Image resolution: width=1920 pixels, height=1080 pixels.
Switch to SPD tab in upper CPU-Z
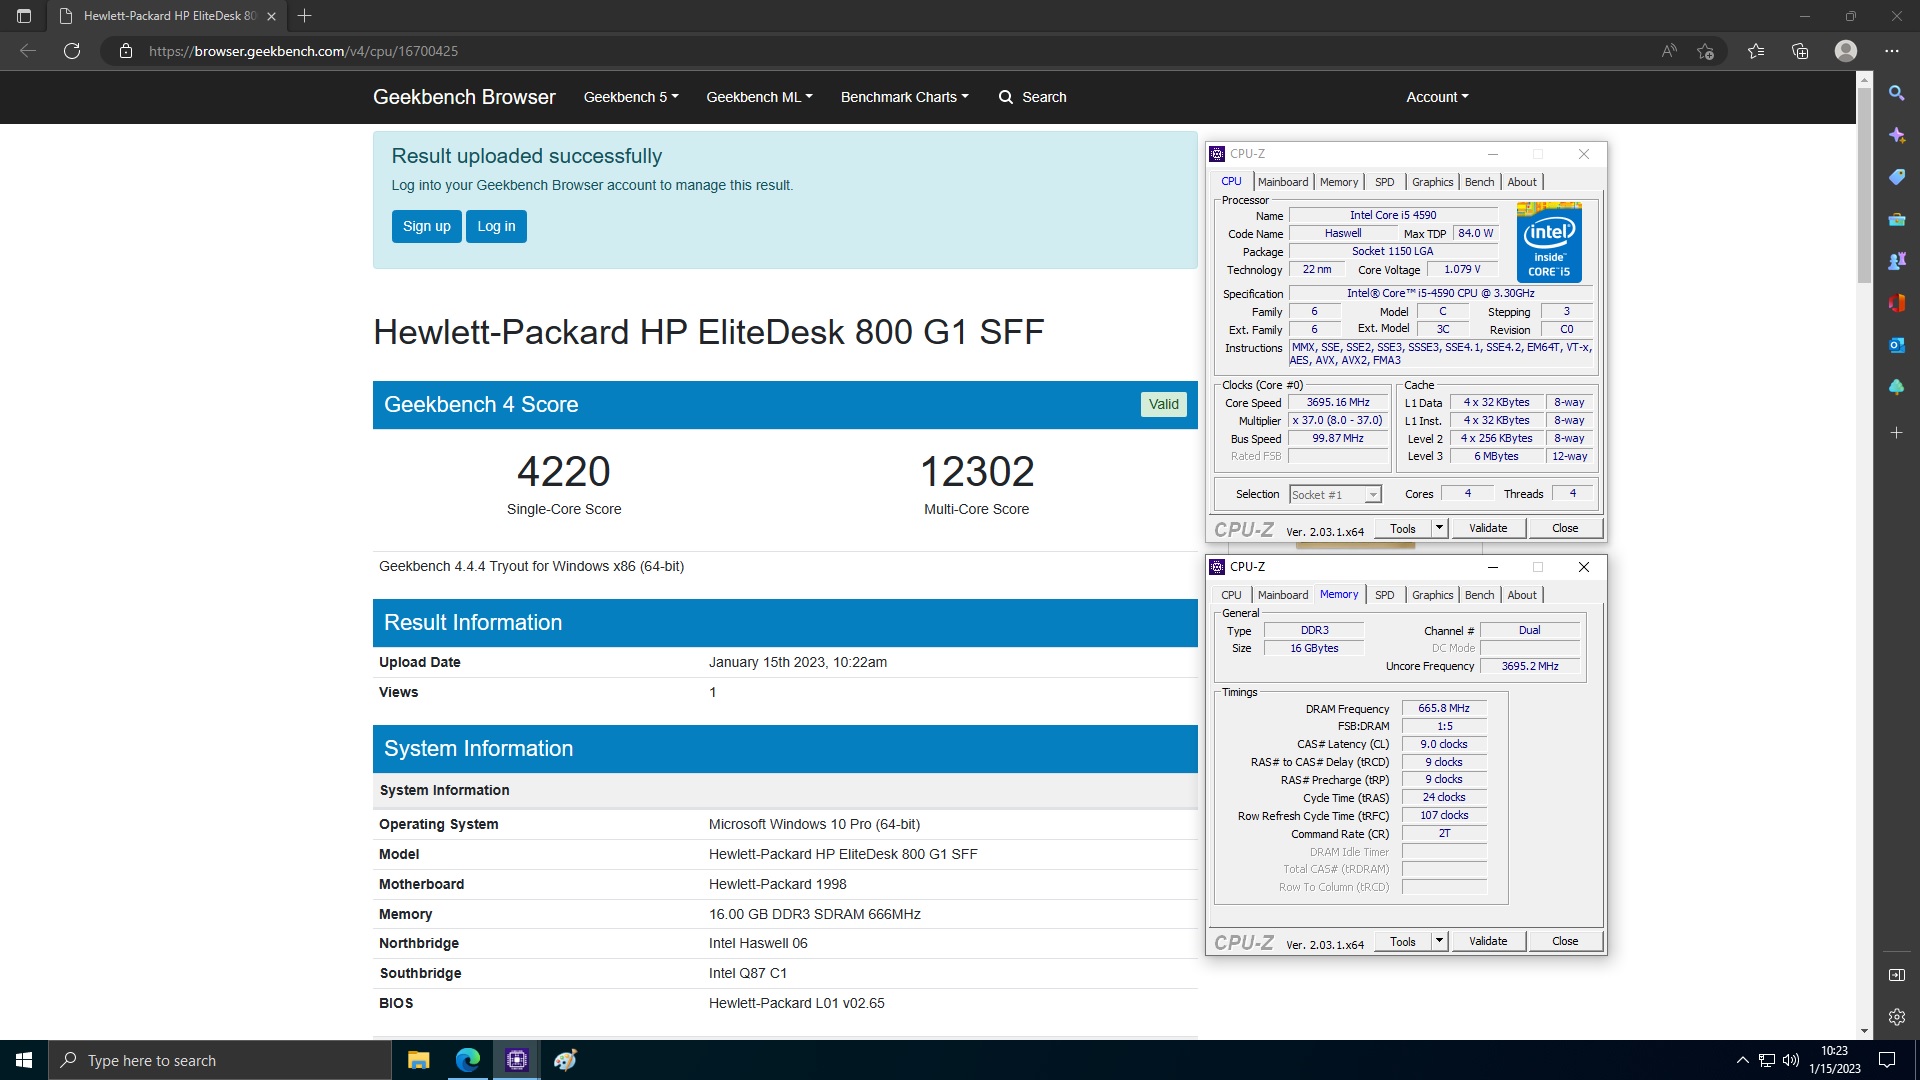coord(1384,182)
